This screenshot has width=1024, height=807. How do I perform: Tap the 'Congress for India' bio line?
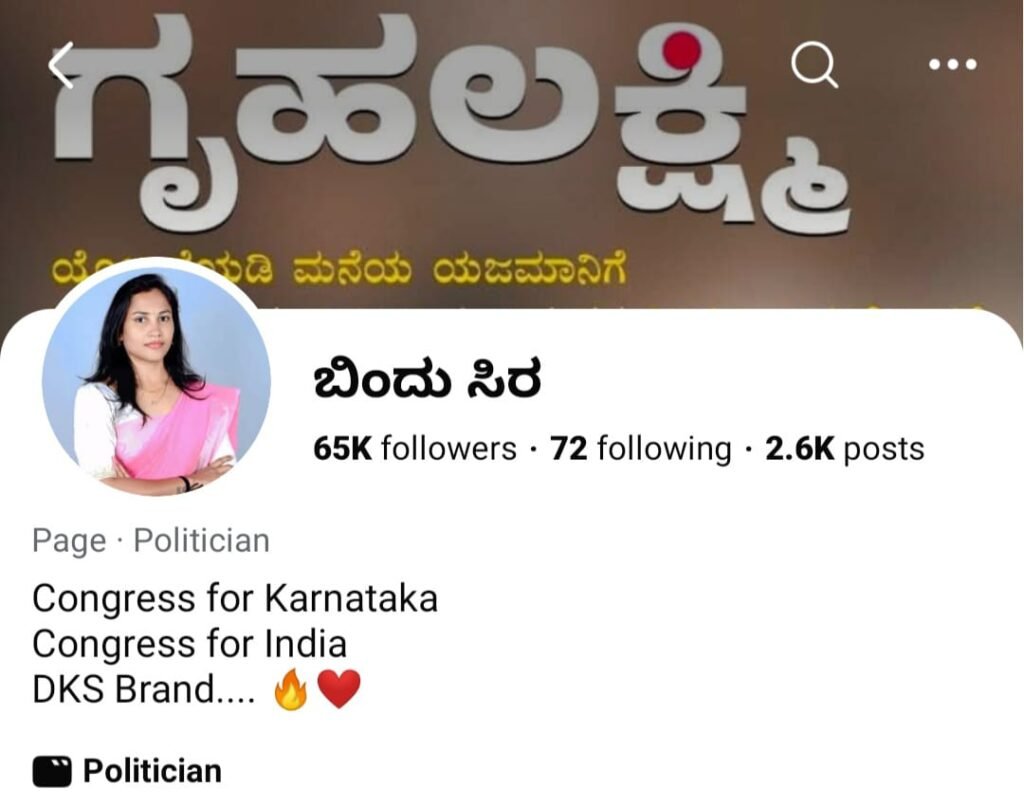[189, 644]
